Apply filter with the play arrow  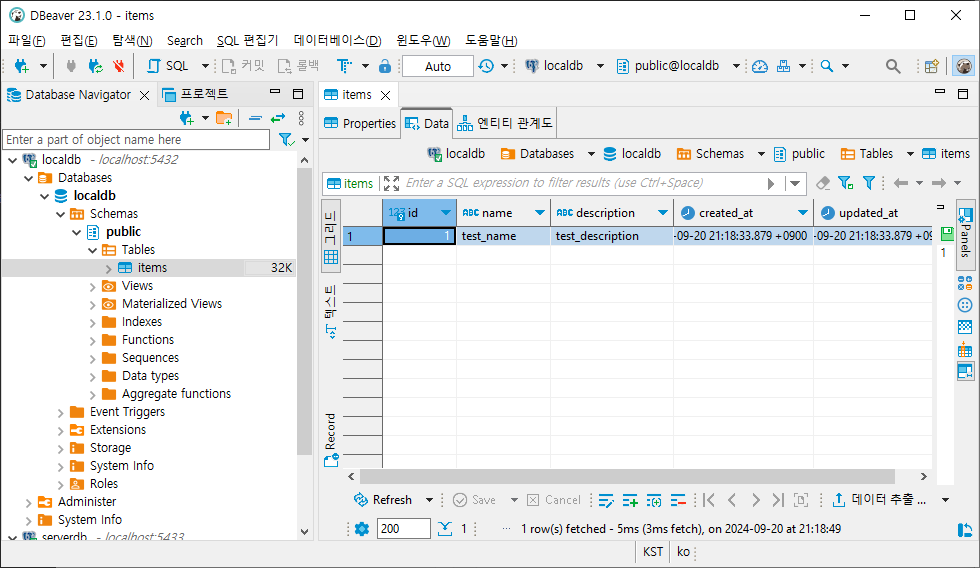[771, 184]
